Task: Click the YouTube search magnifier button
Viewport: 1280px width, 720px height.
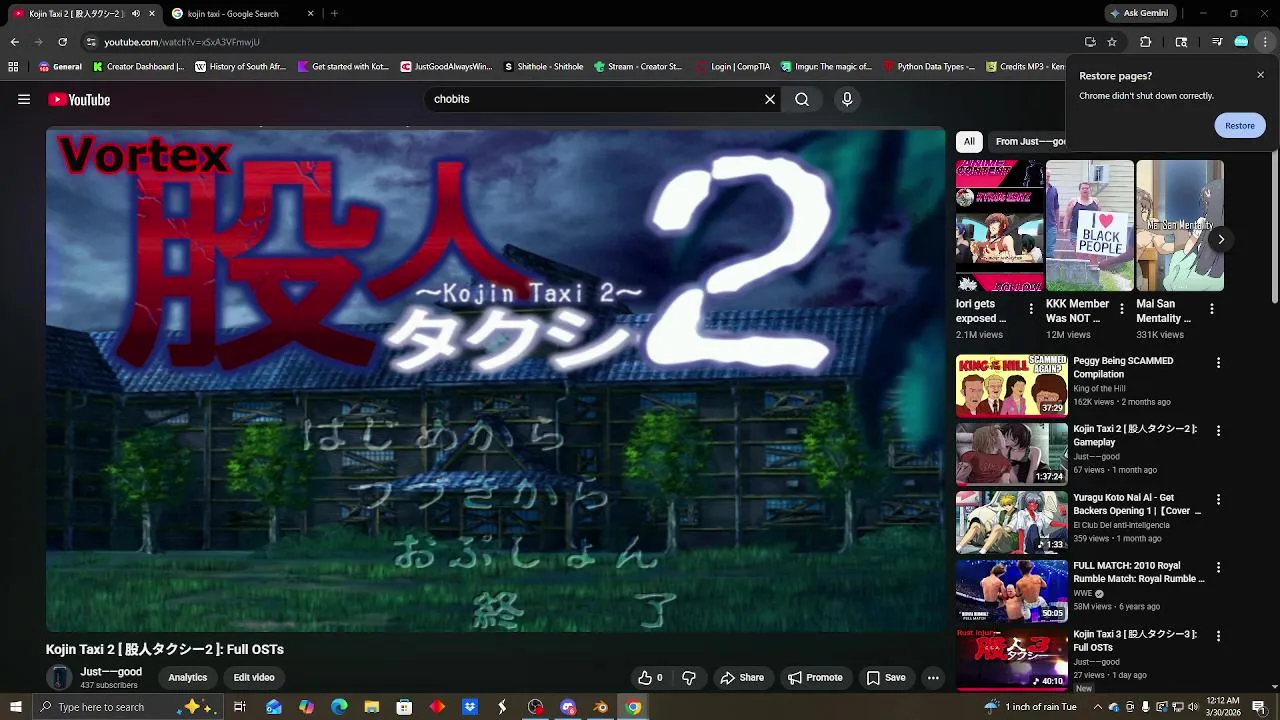Action: coord(802,99)
